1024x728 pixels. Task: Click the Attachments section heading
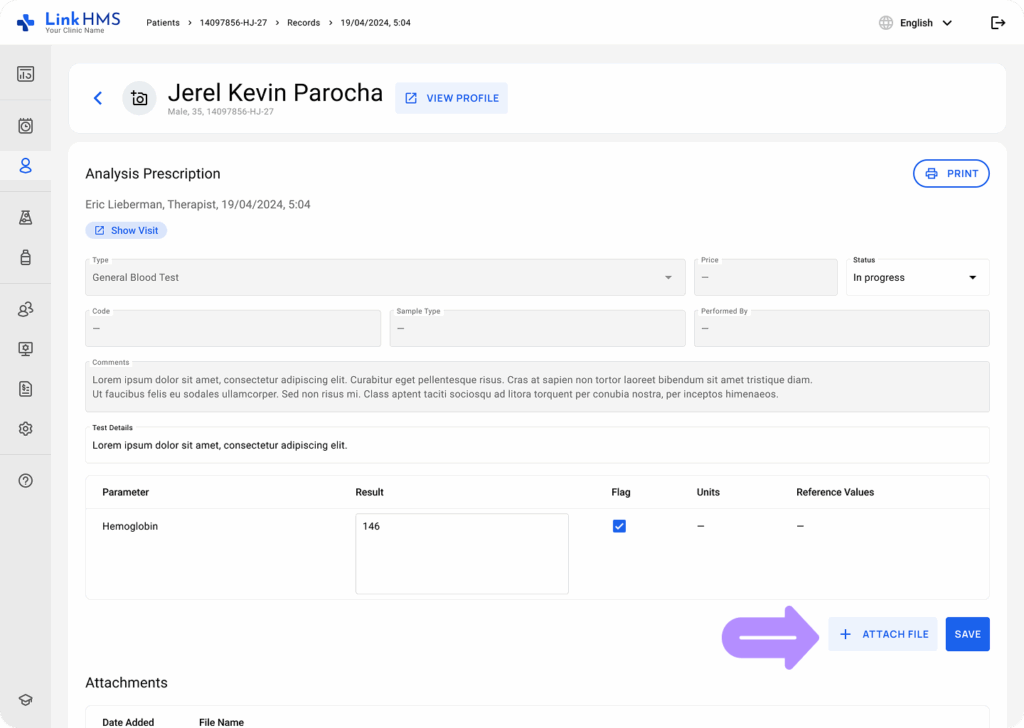(126, 682)
